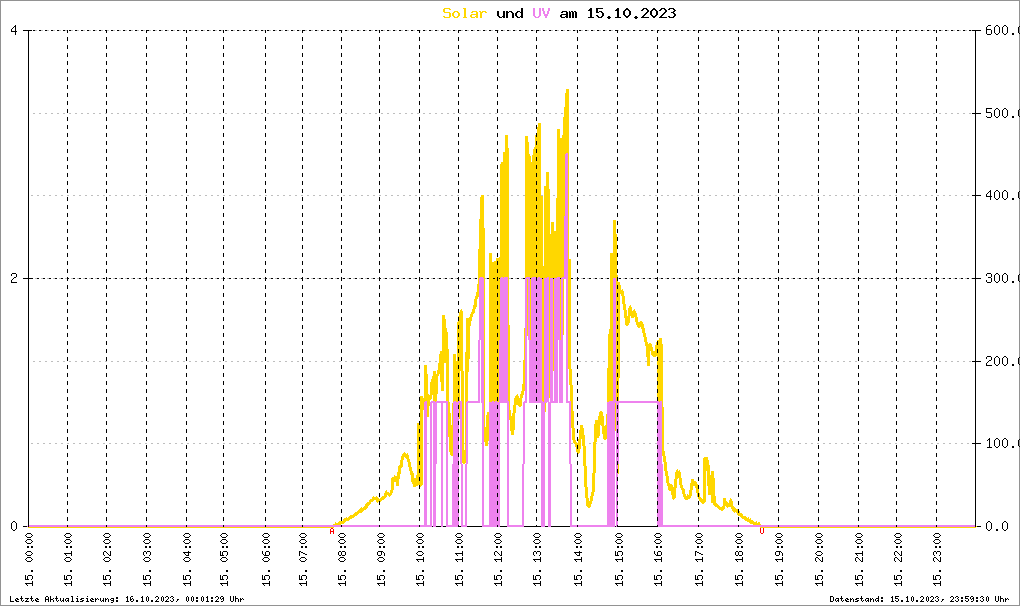The width and height of the screenshot is (1020, 606).
Task: Click the '15. 20:00' time axis label
Action: point(819,559)
